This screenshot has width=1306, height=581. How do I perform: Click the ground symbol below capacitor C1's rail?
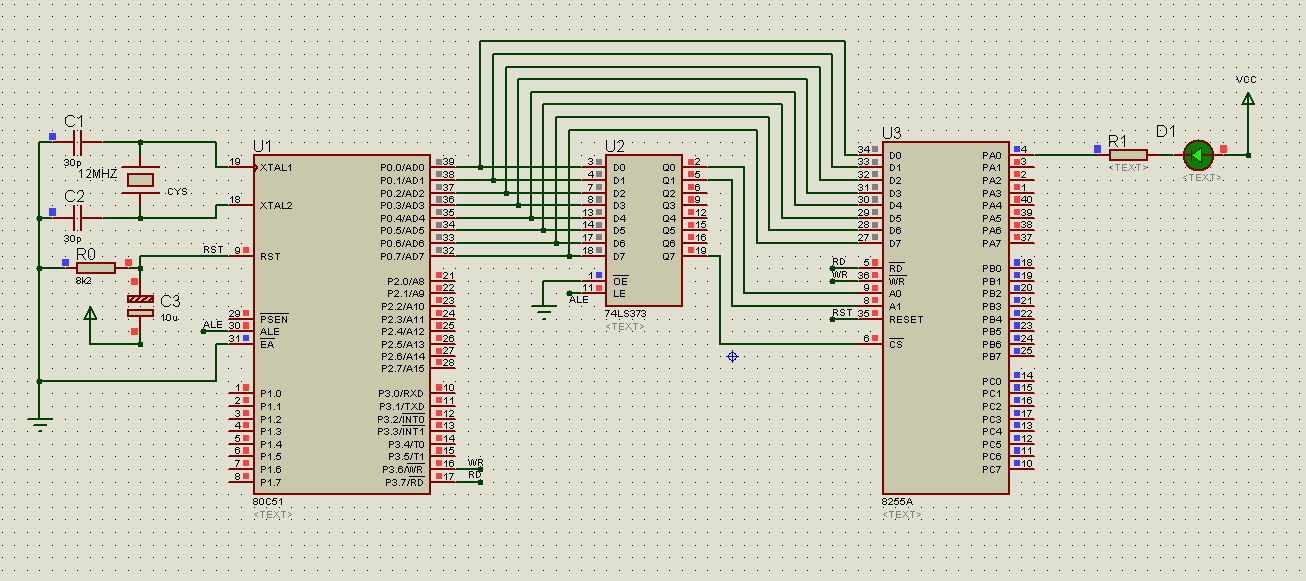[39, 423]
